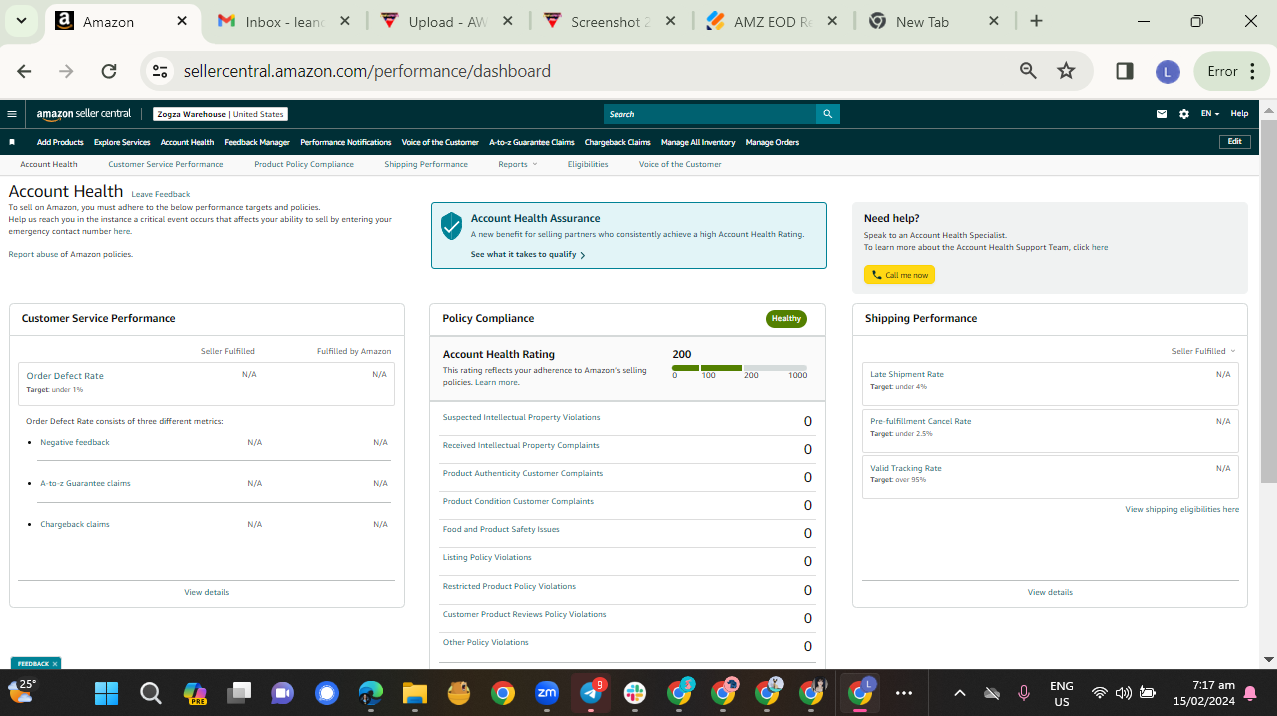Bookmark this page with the star icon

[x=1066, y=71]
